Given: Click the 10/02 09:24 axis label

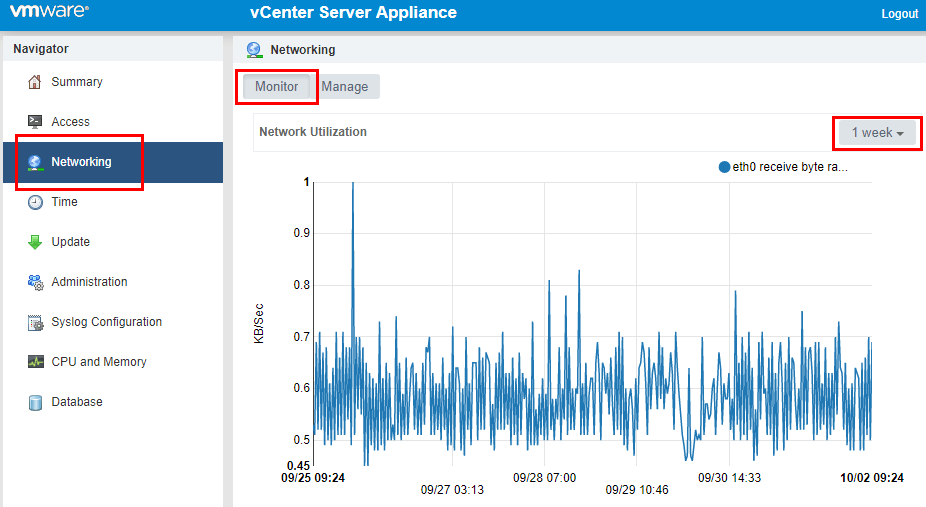Looking at the screenshot, I should click(x=872, y=478).
